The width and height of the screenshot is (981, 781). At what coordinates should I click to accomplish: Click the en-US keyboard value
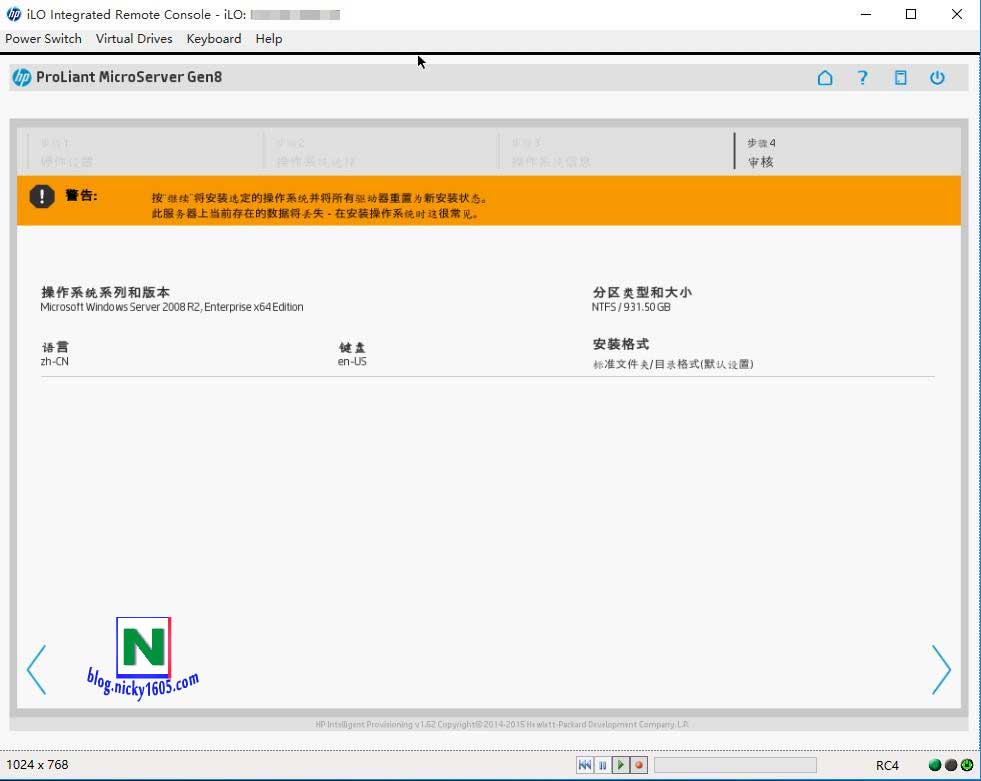point(352,362)
